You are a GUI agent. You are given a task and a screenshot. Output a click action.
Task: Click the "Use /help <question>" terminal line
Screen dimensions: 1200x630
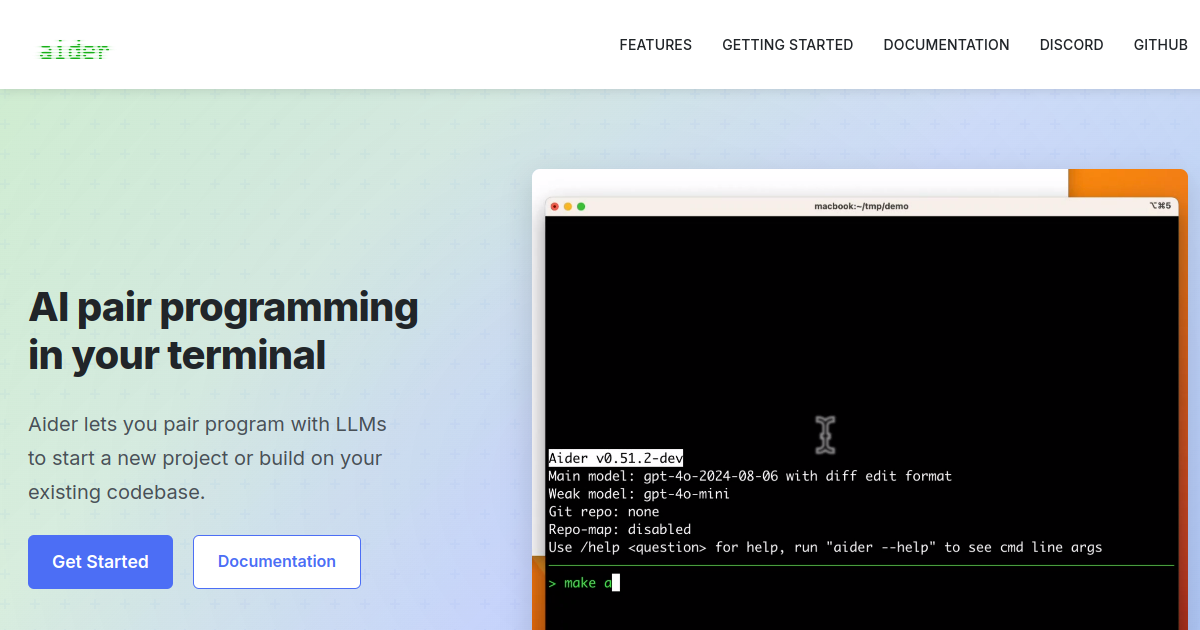pos(825,547)
